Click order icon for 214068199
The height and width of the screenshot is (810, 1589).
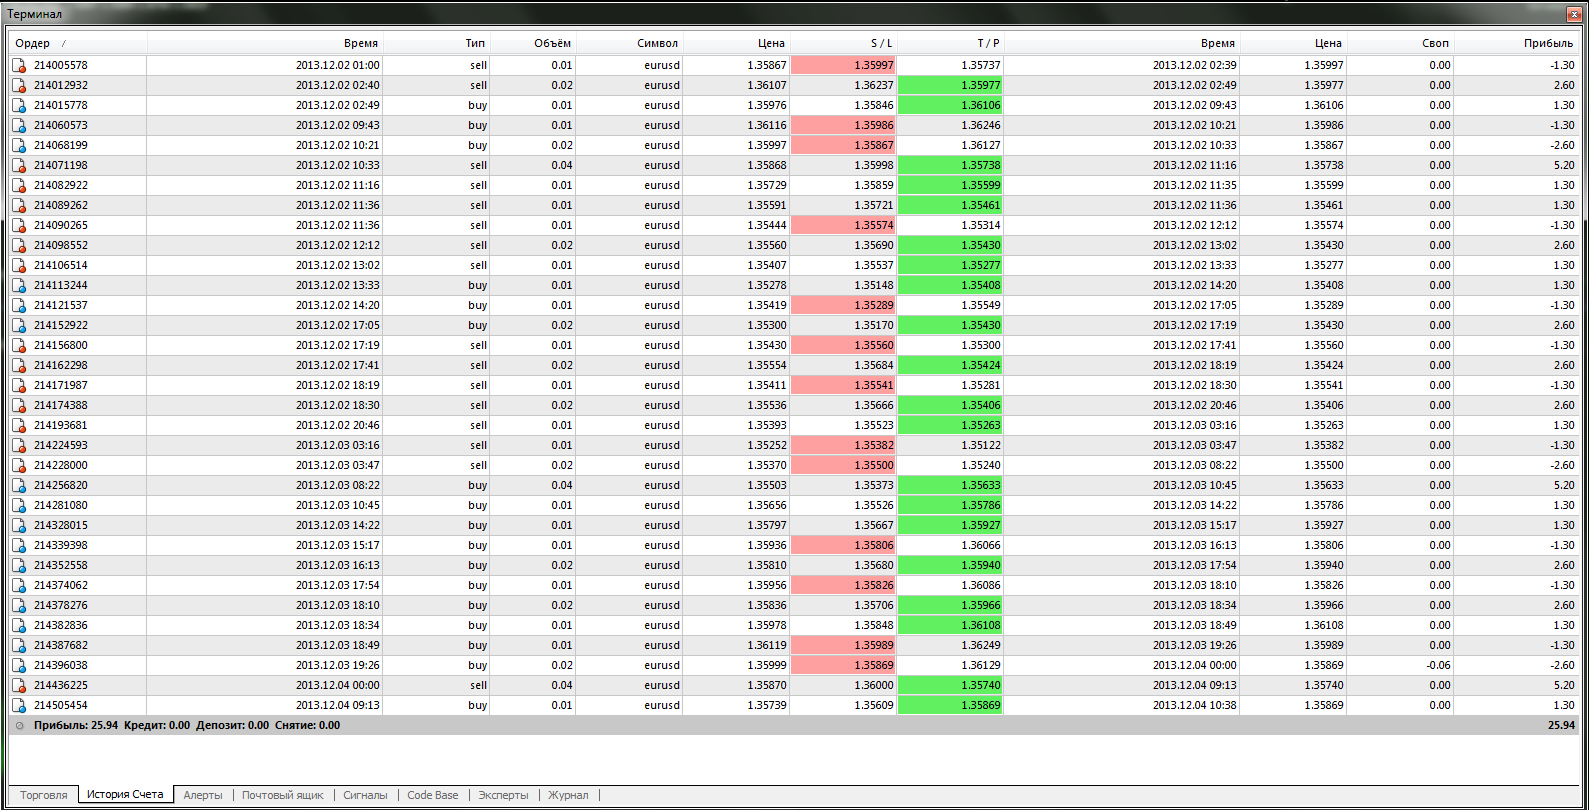[19, 145]
